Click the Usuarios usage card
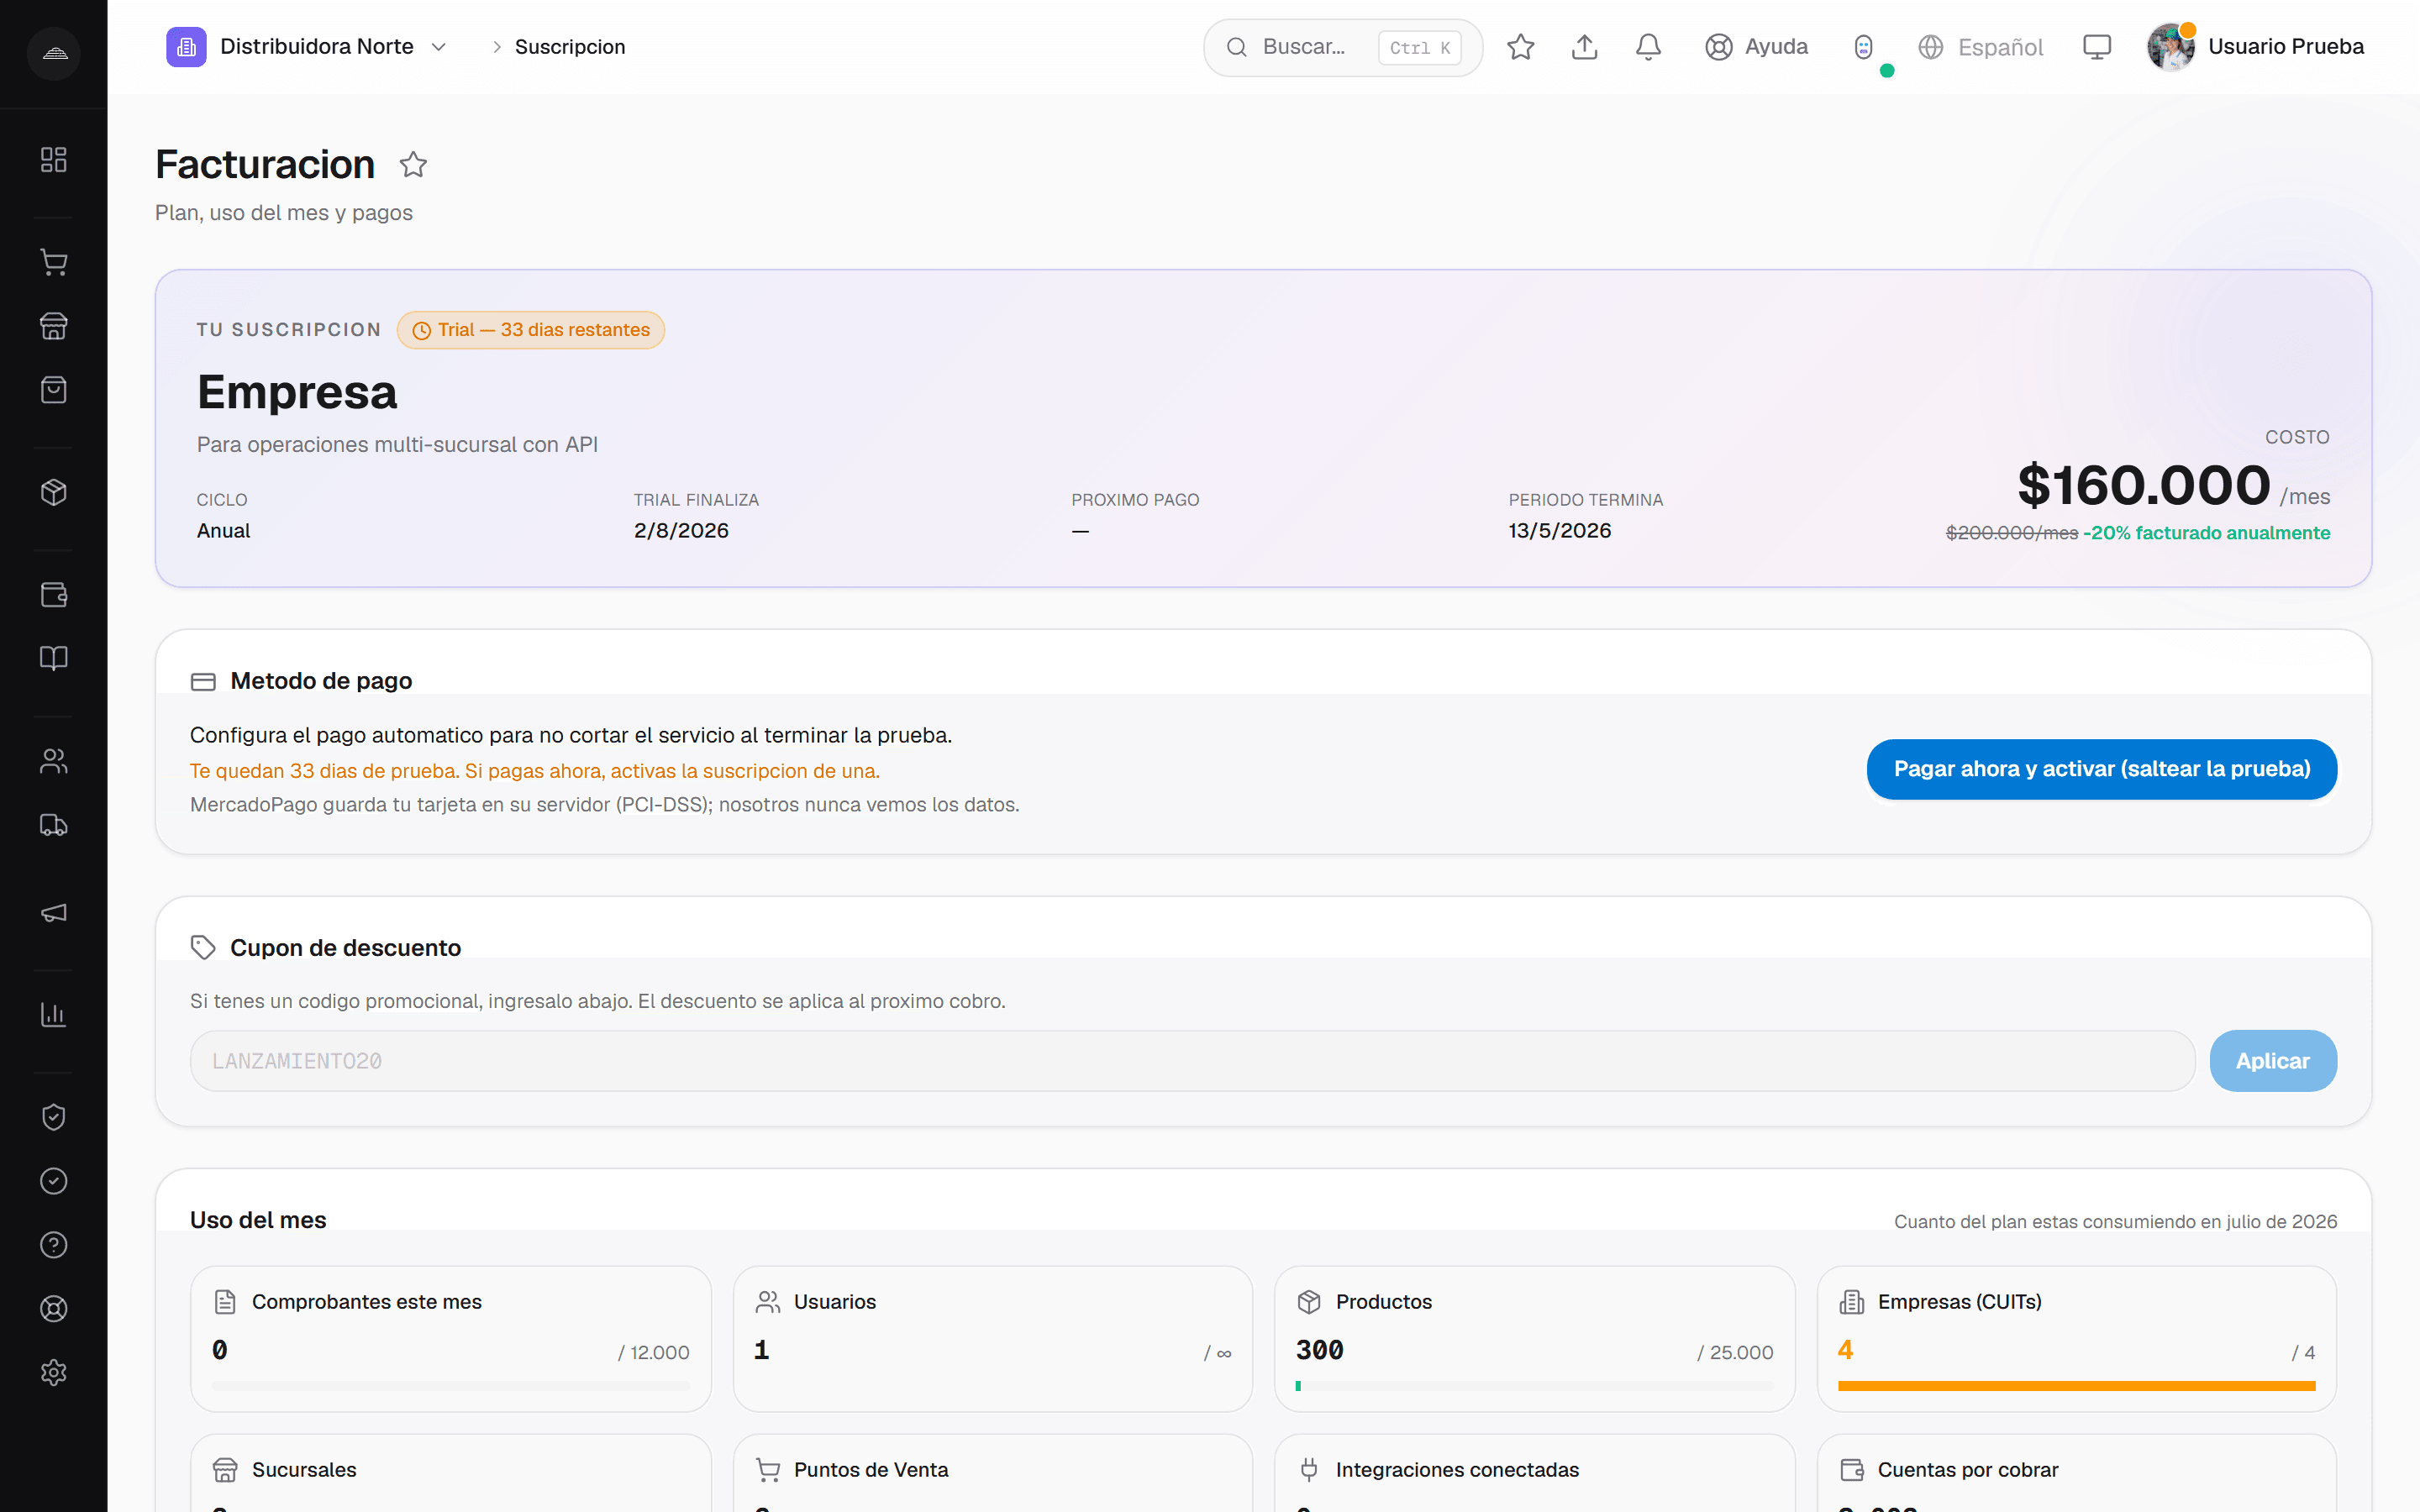The image size is (2420, 1512). pos(992,1339)
